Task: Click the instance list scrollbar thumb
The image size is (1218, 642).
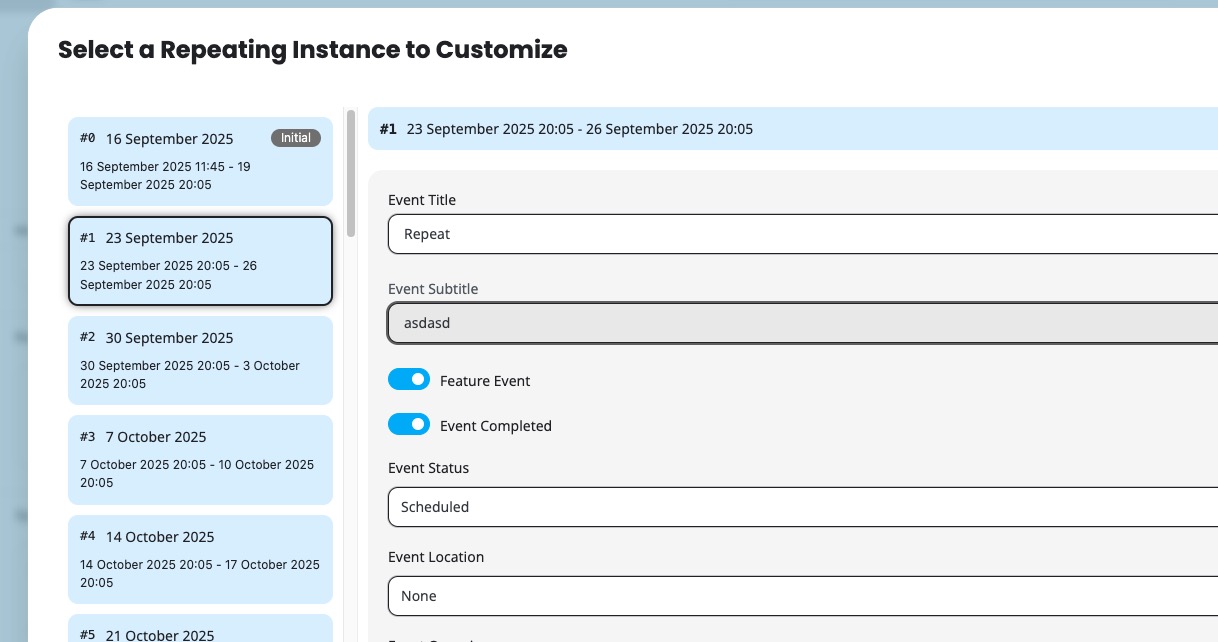Action: [x=351, y=173]
